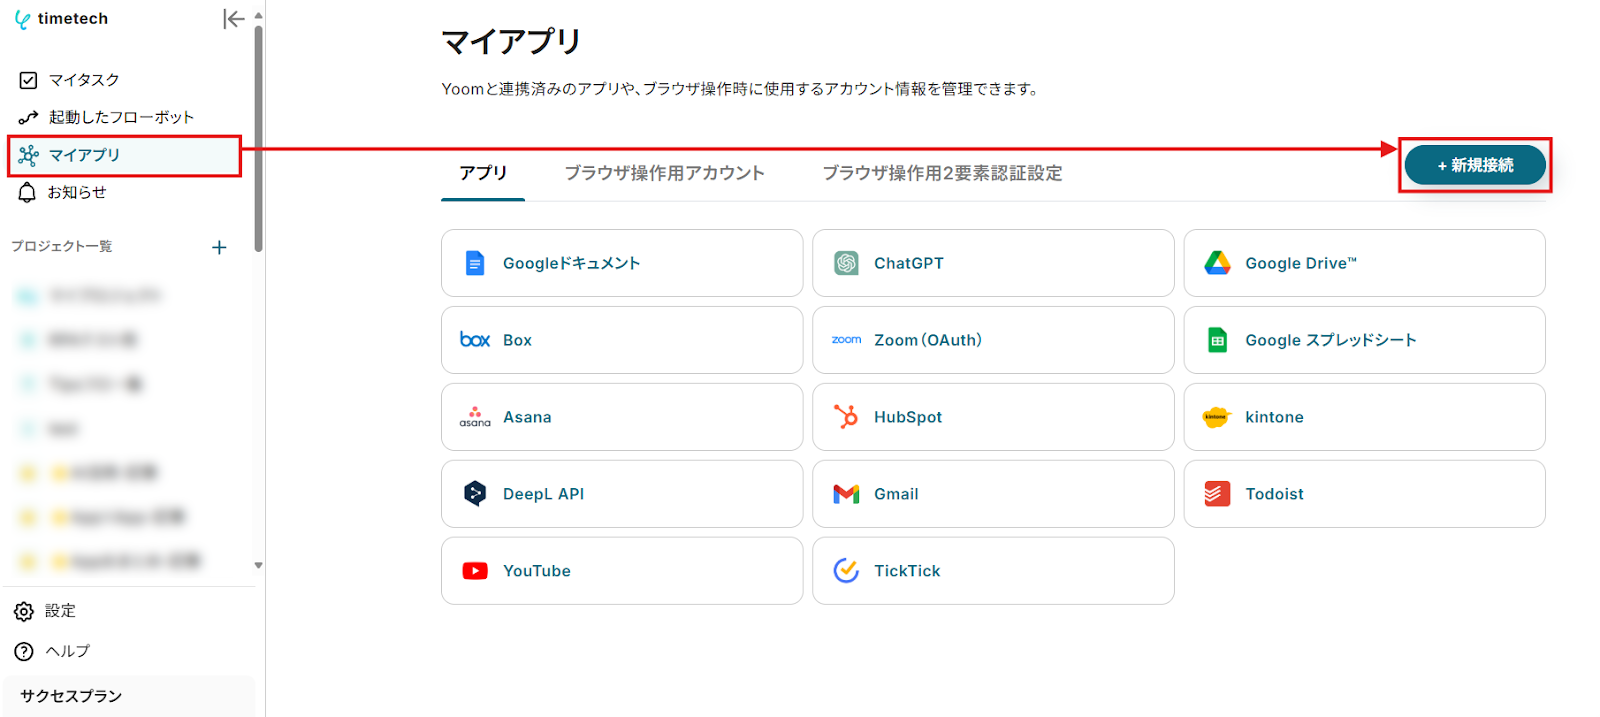Click the Gmail label text

pyautogui.click(x=896, y=494)
